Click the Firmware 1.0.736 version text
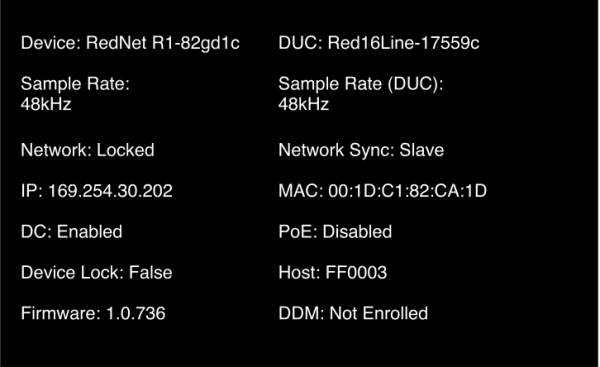 [x=93, y=313]
